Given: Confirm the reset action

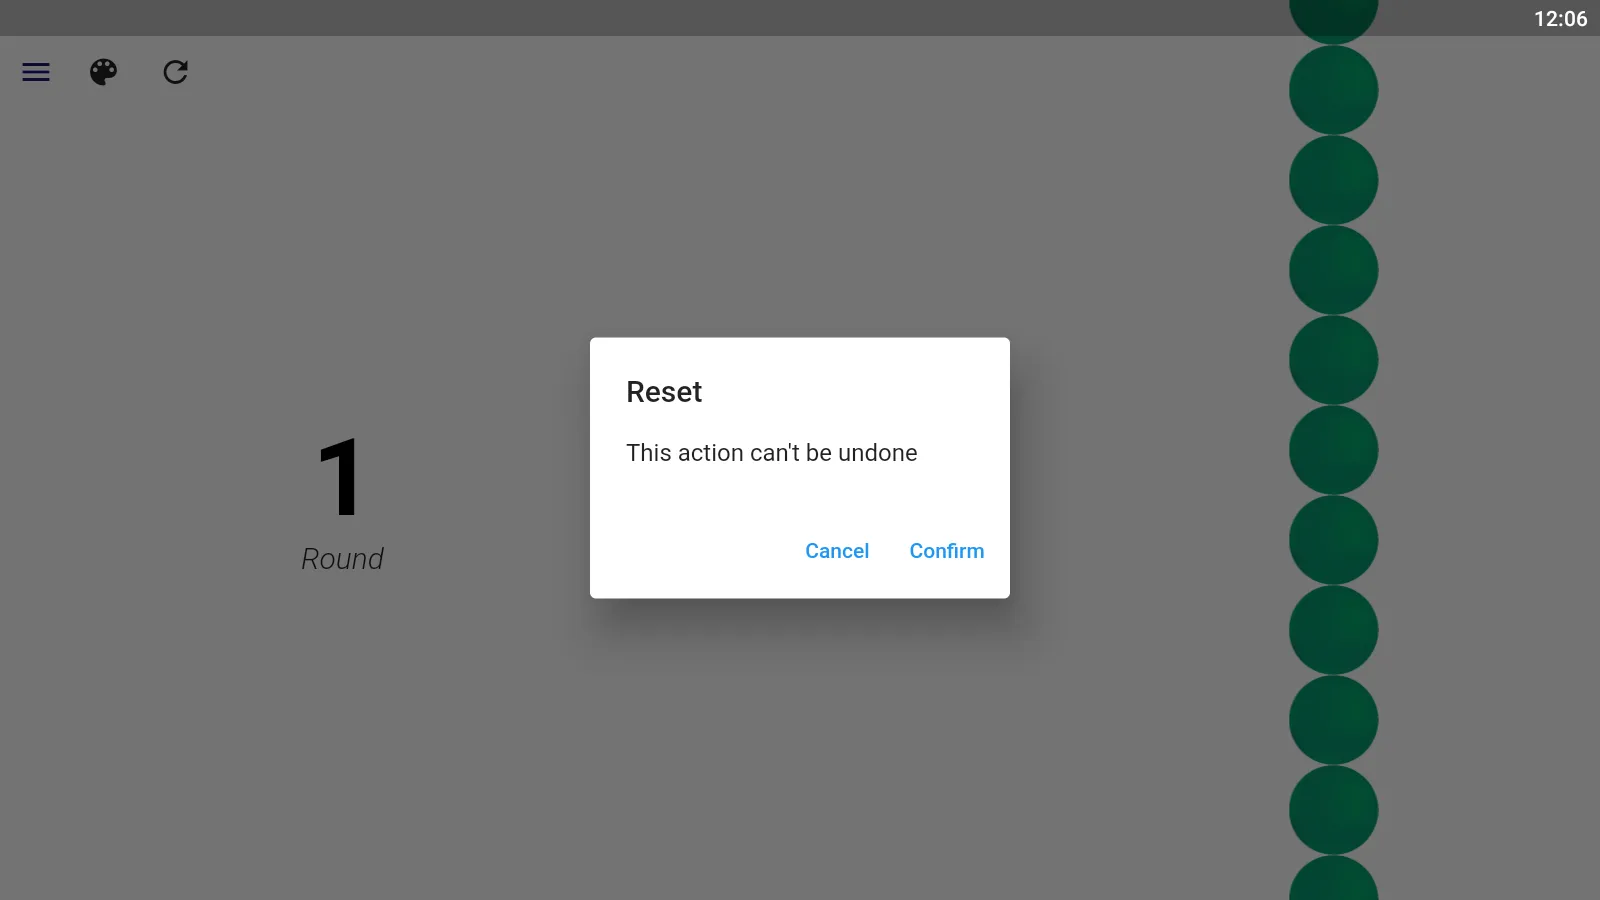Looking at the screenshot, I should [x=947, y=551].
